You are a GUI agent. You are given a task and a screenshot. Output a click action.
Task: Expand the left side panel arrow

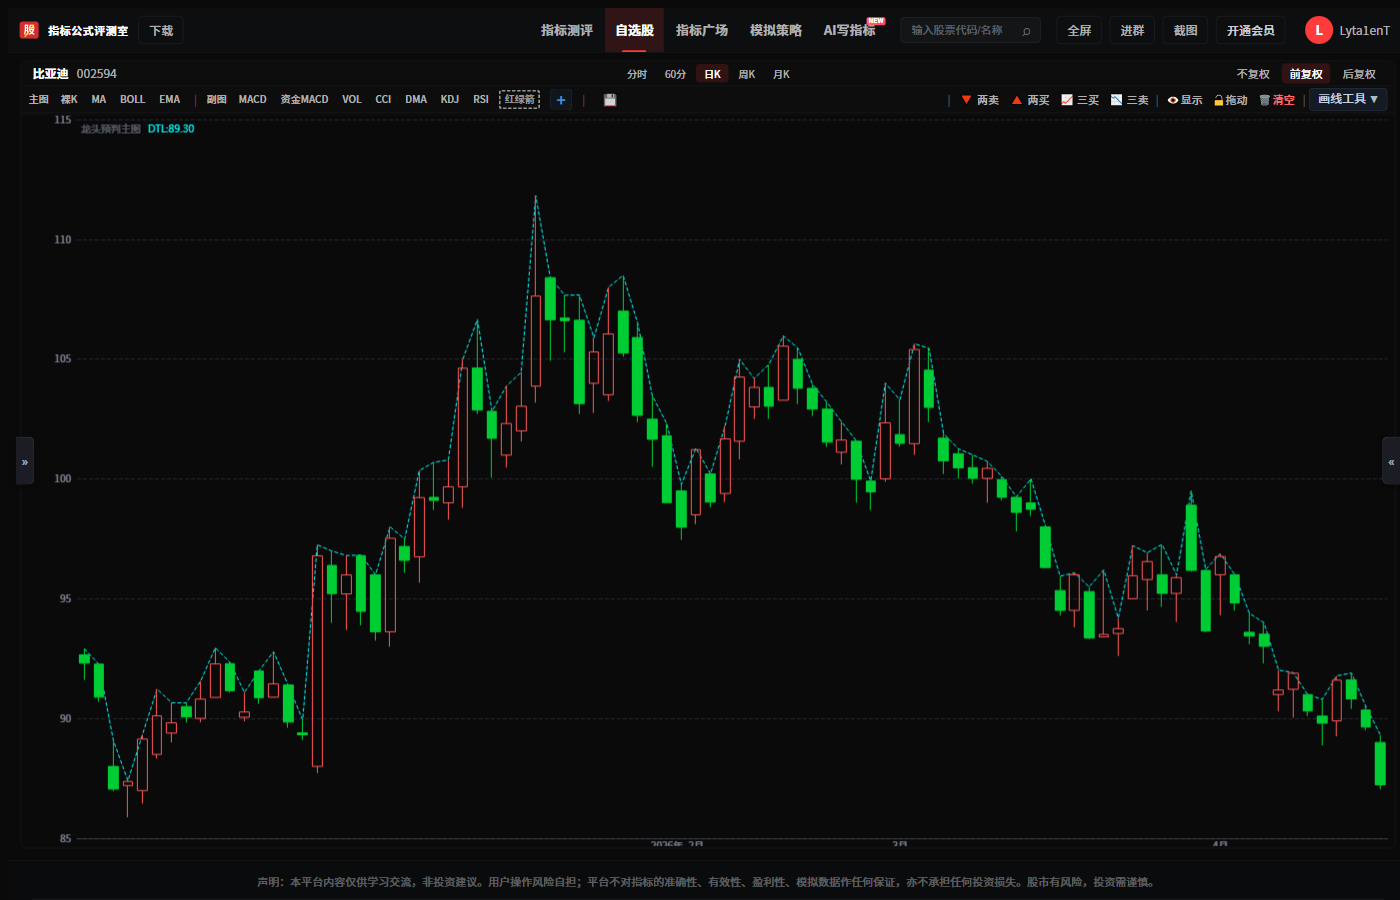point(25,461)
